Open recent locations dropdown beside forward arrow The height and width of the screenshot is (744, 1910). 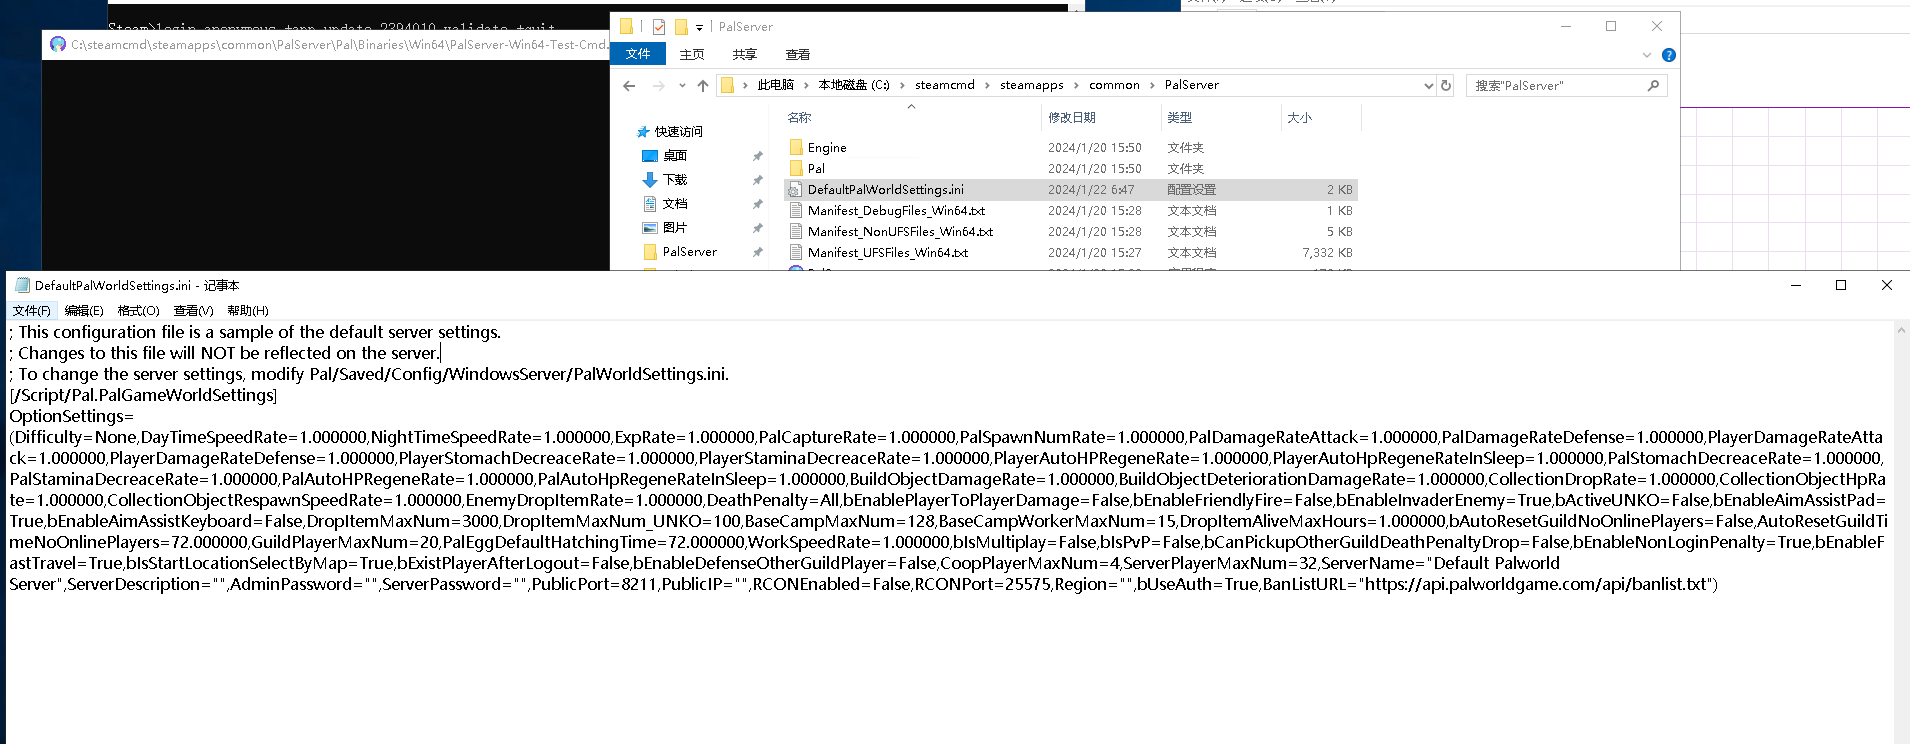(682, 86)
